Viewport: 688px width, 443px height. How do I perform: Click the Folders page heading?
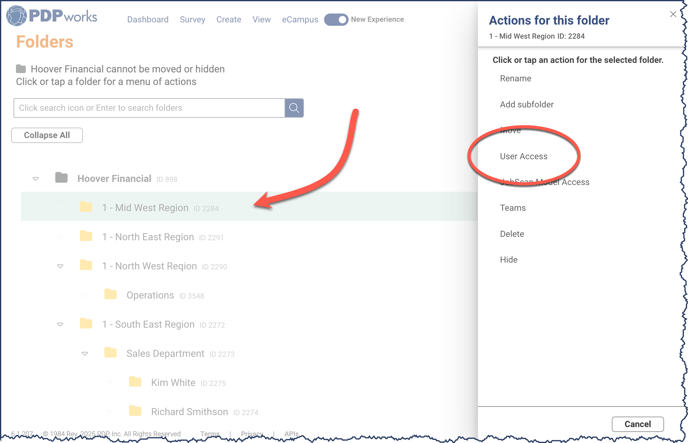point(45,42)
